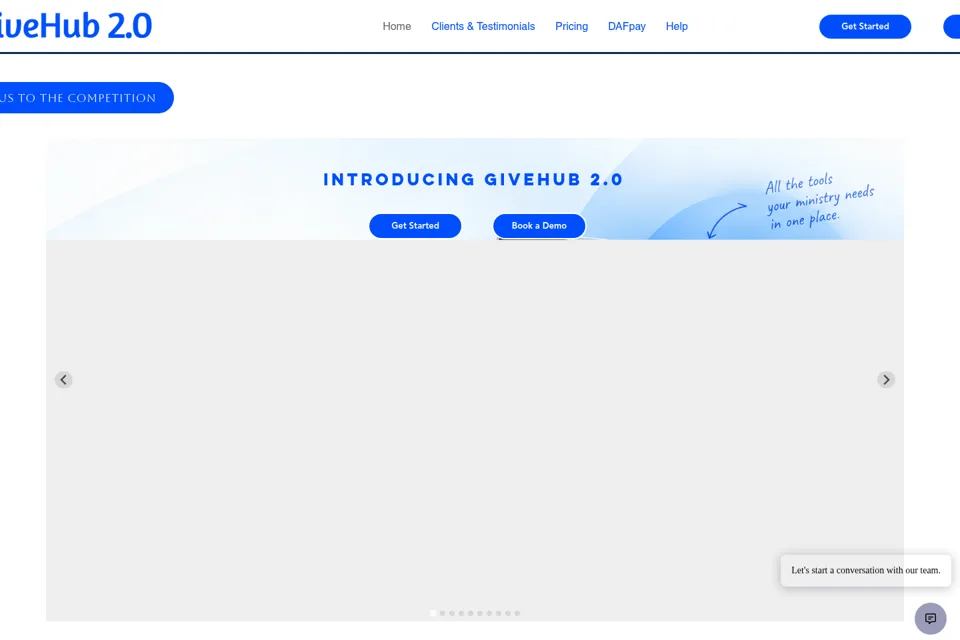Image resolution: width=960 pixels, height=640 pixels.
Task: Click the GiveHub 2.0 logo
Action: [x=75, y=26]
